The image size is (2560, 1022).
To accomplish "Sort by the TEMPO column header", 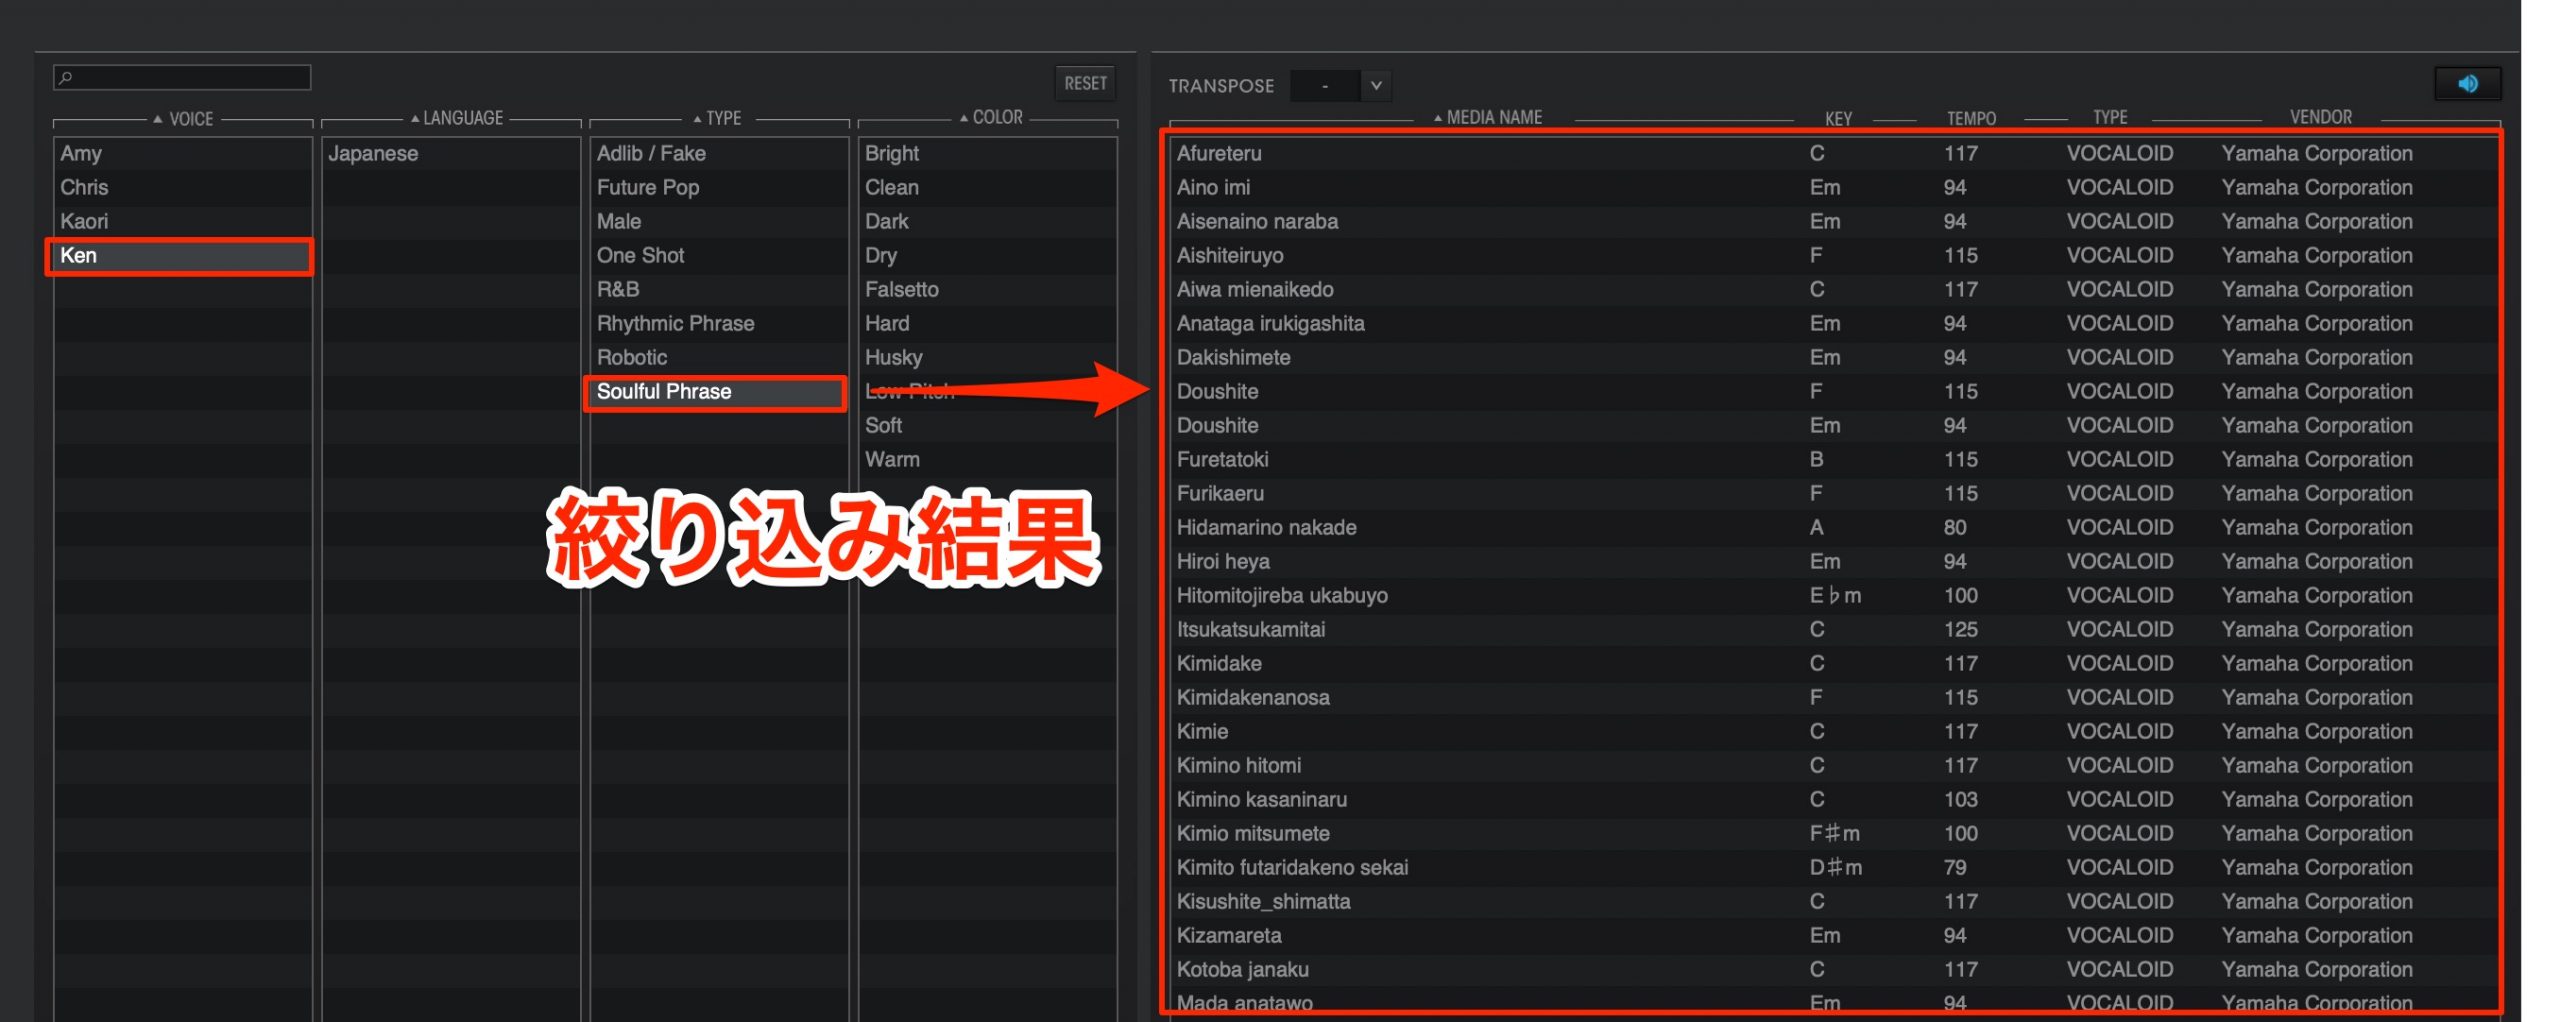I will 1971,118.
